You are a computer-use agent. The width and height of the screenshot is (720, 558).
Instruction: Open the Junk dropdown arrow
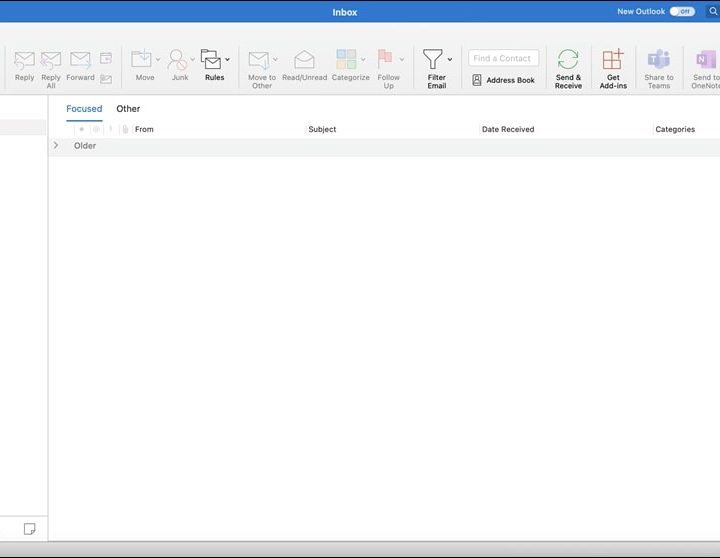pos(192,60)
